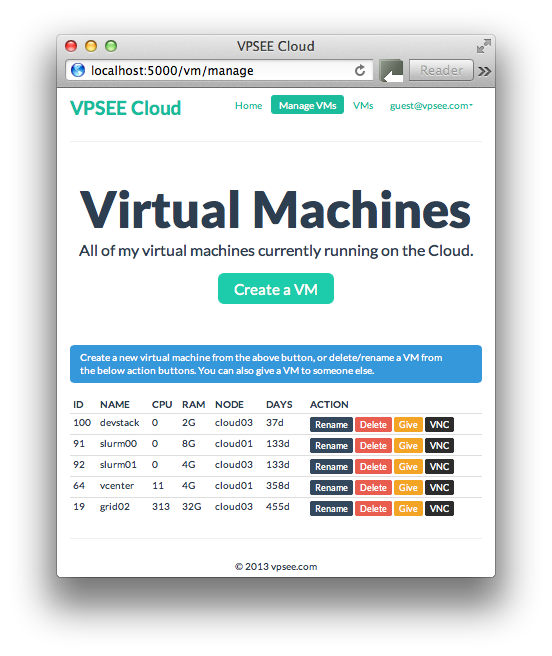Focus the localhost:5000/vm/manage address field
Screen dimensions: 552x656
(219, 70)
